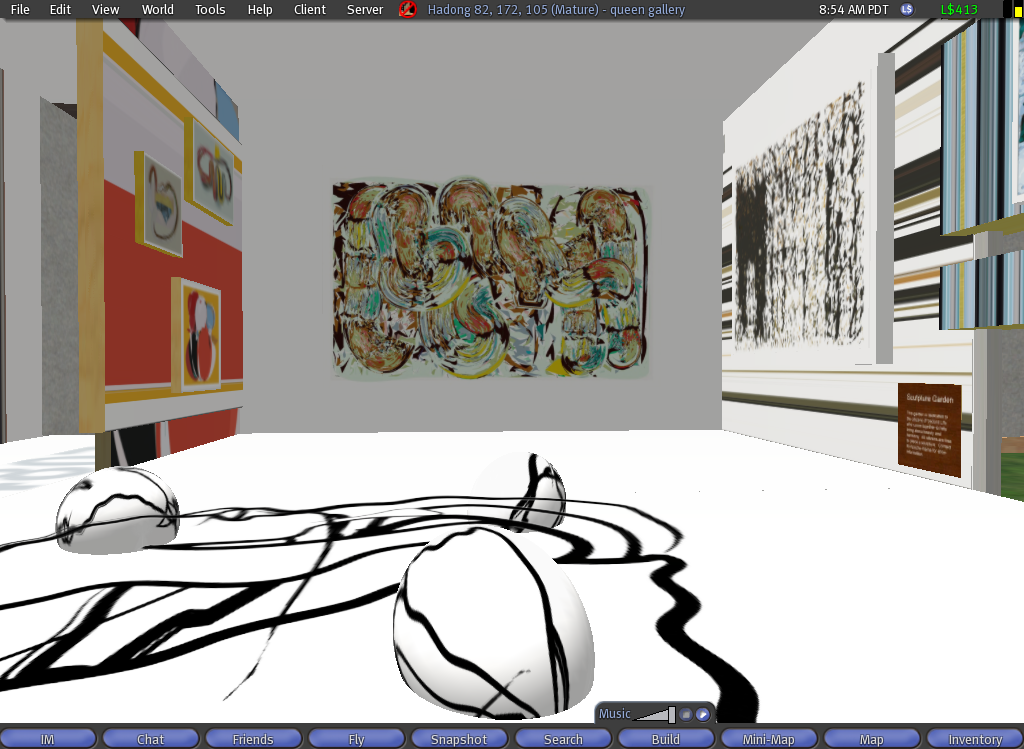Play the music stream
This screenshot has height=749, width=1024.
pos(703,714)
